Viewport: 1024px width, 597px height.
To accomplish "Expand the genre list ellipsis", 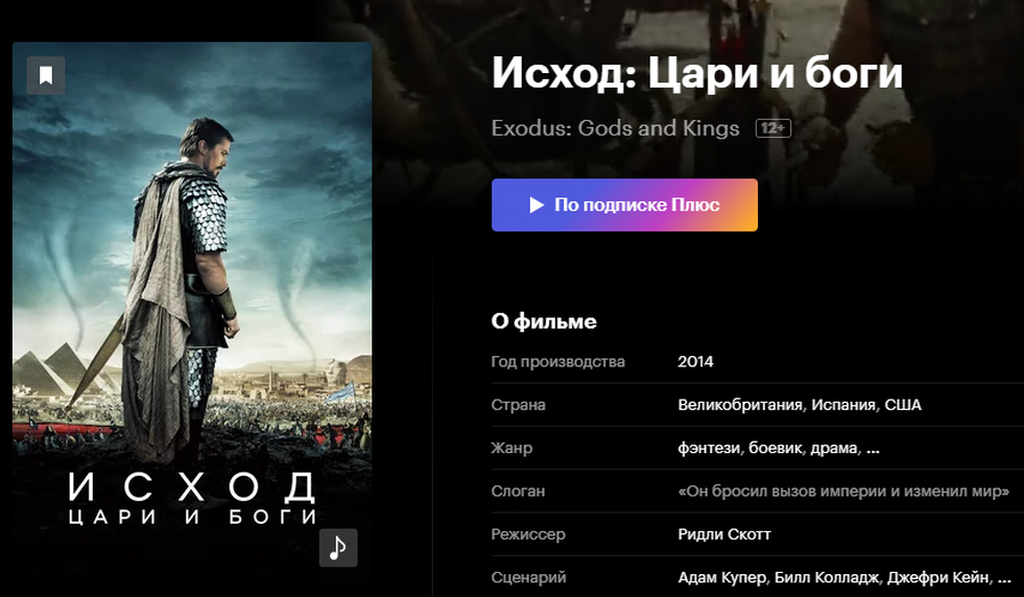I will pyautogui.click(x=872, y=449).
